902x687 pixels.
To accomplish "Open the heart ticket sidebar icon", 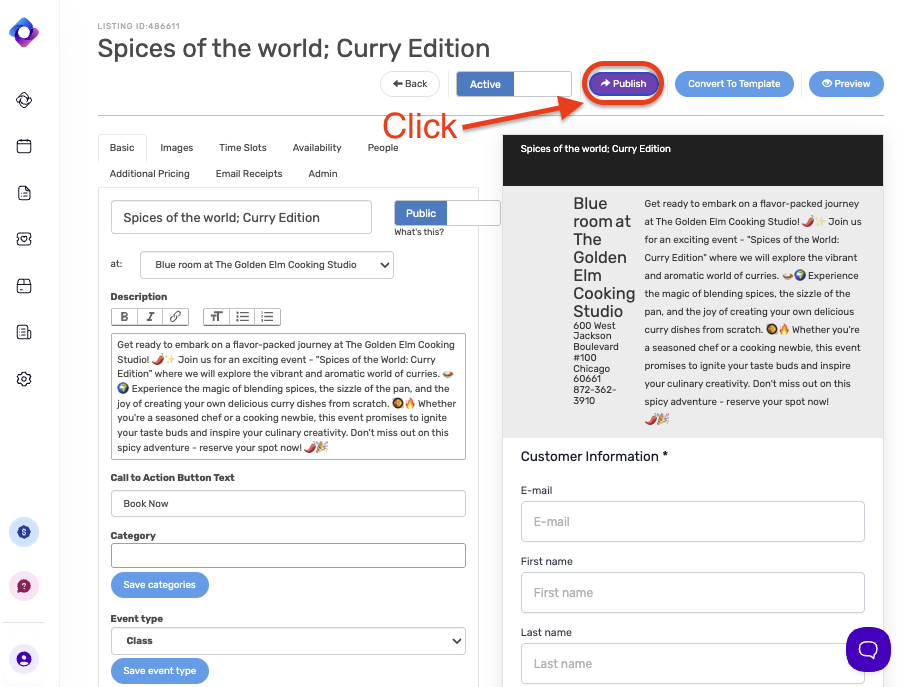I will 24,239.
